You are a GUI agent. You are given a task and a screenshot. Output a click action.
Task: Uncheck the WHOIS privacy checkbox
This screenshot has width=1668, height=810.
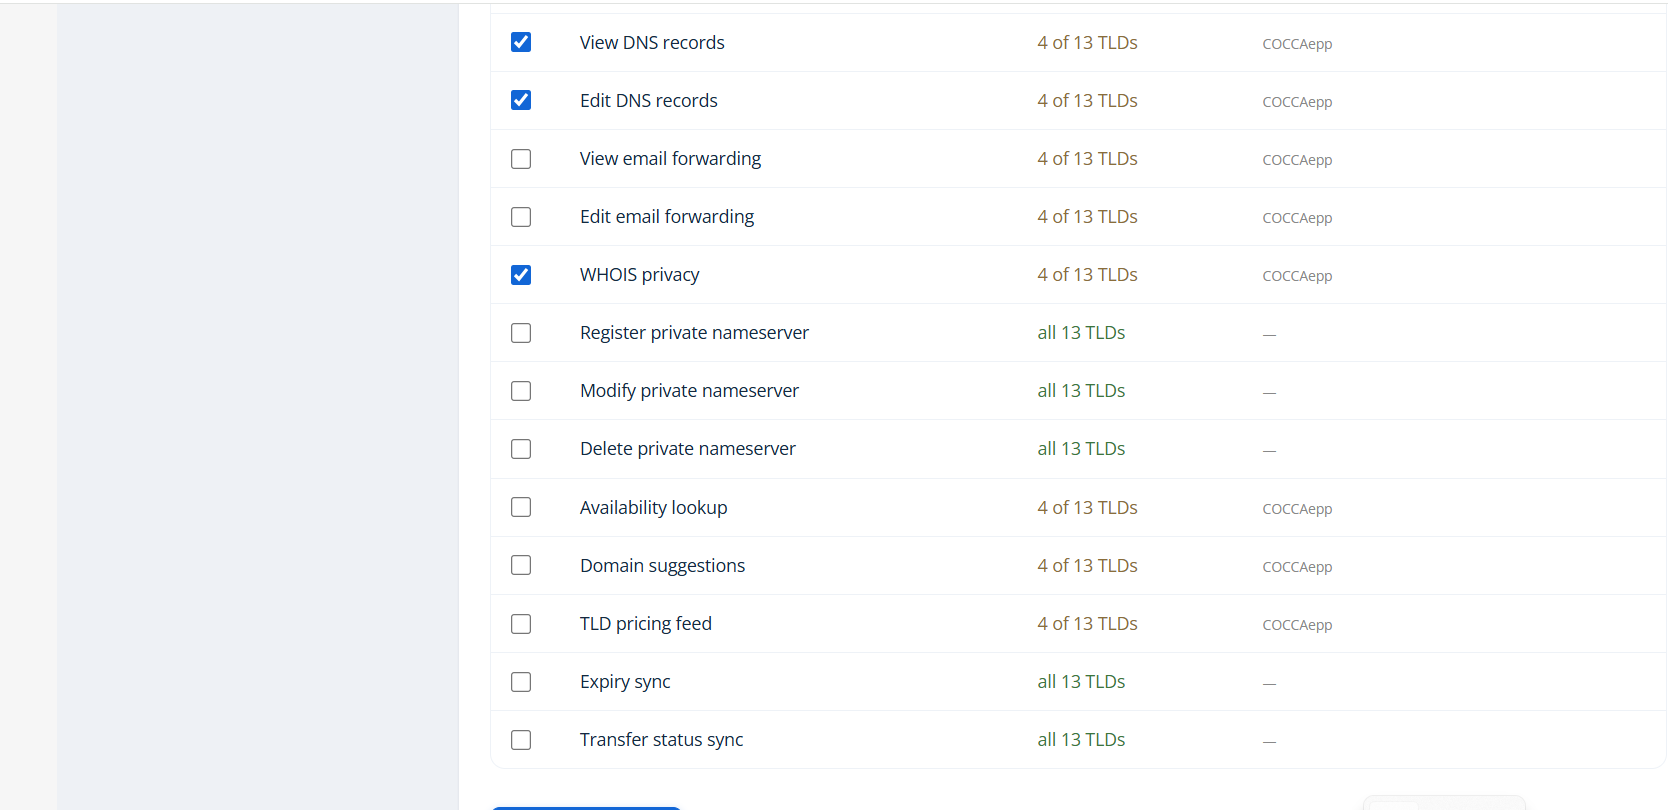pos(521,275)
